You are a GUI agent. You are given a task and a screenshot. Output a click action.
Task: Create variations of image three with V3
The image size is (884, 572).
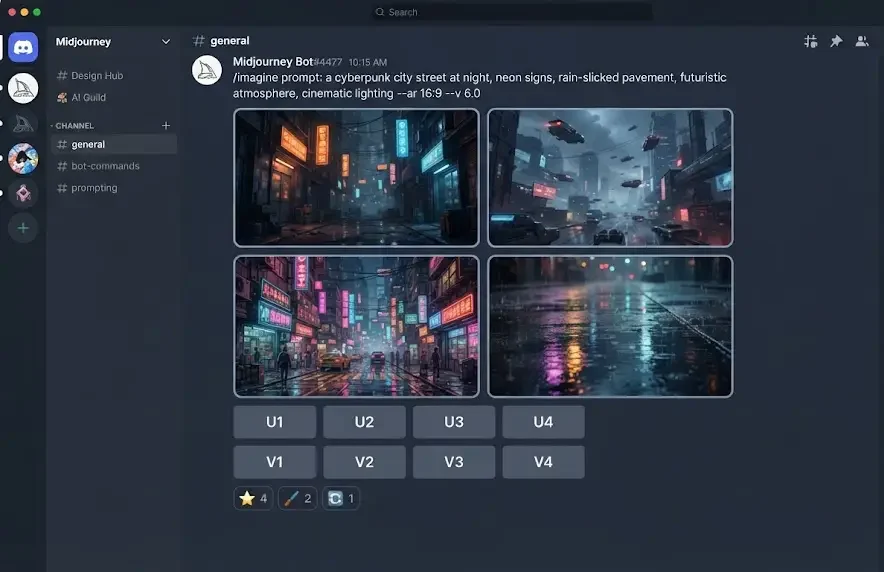click(x=454, y=462)
